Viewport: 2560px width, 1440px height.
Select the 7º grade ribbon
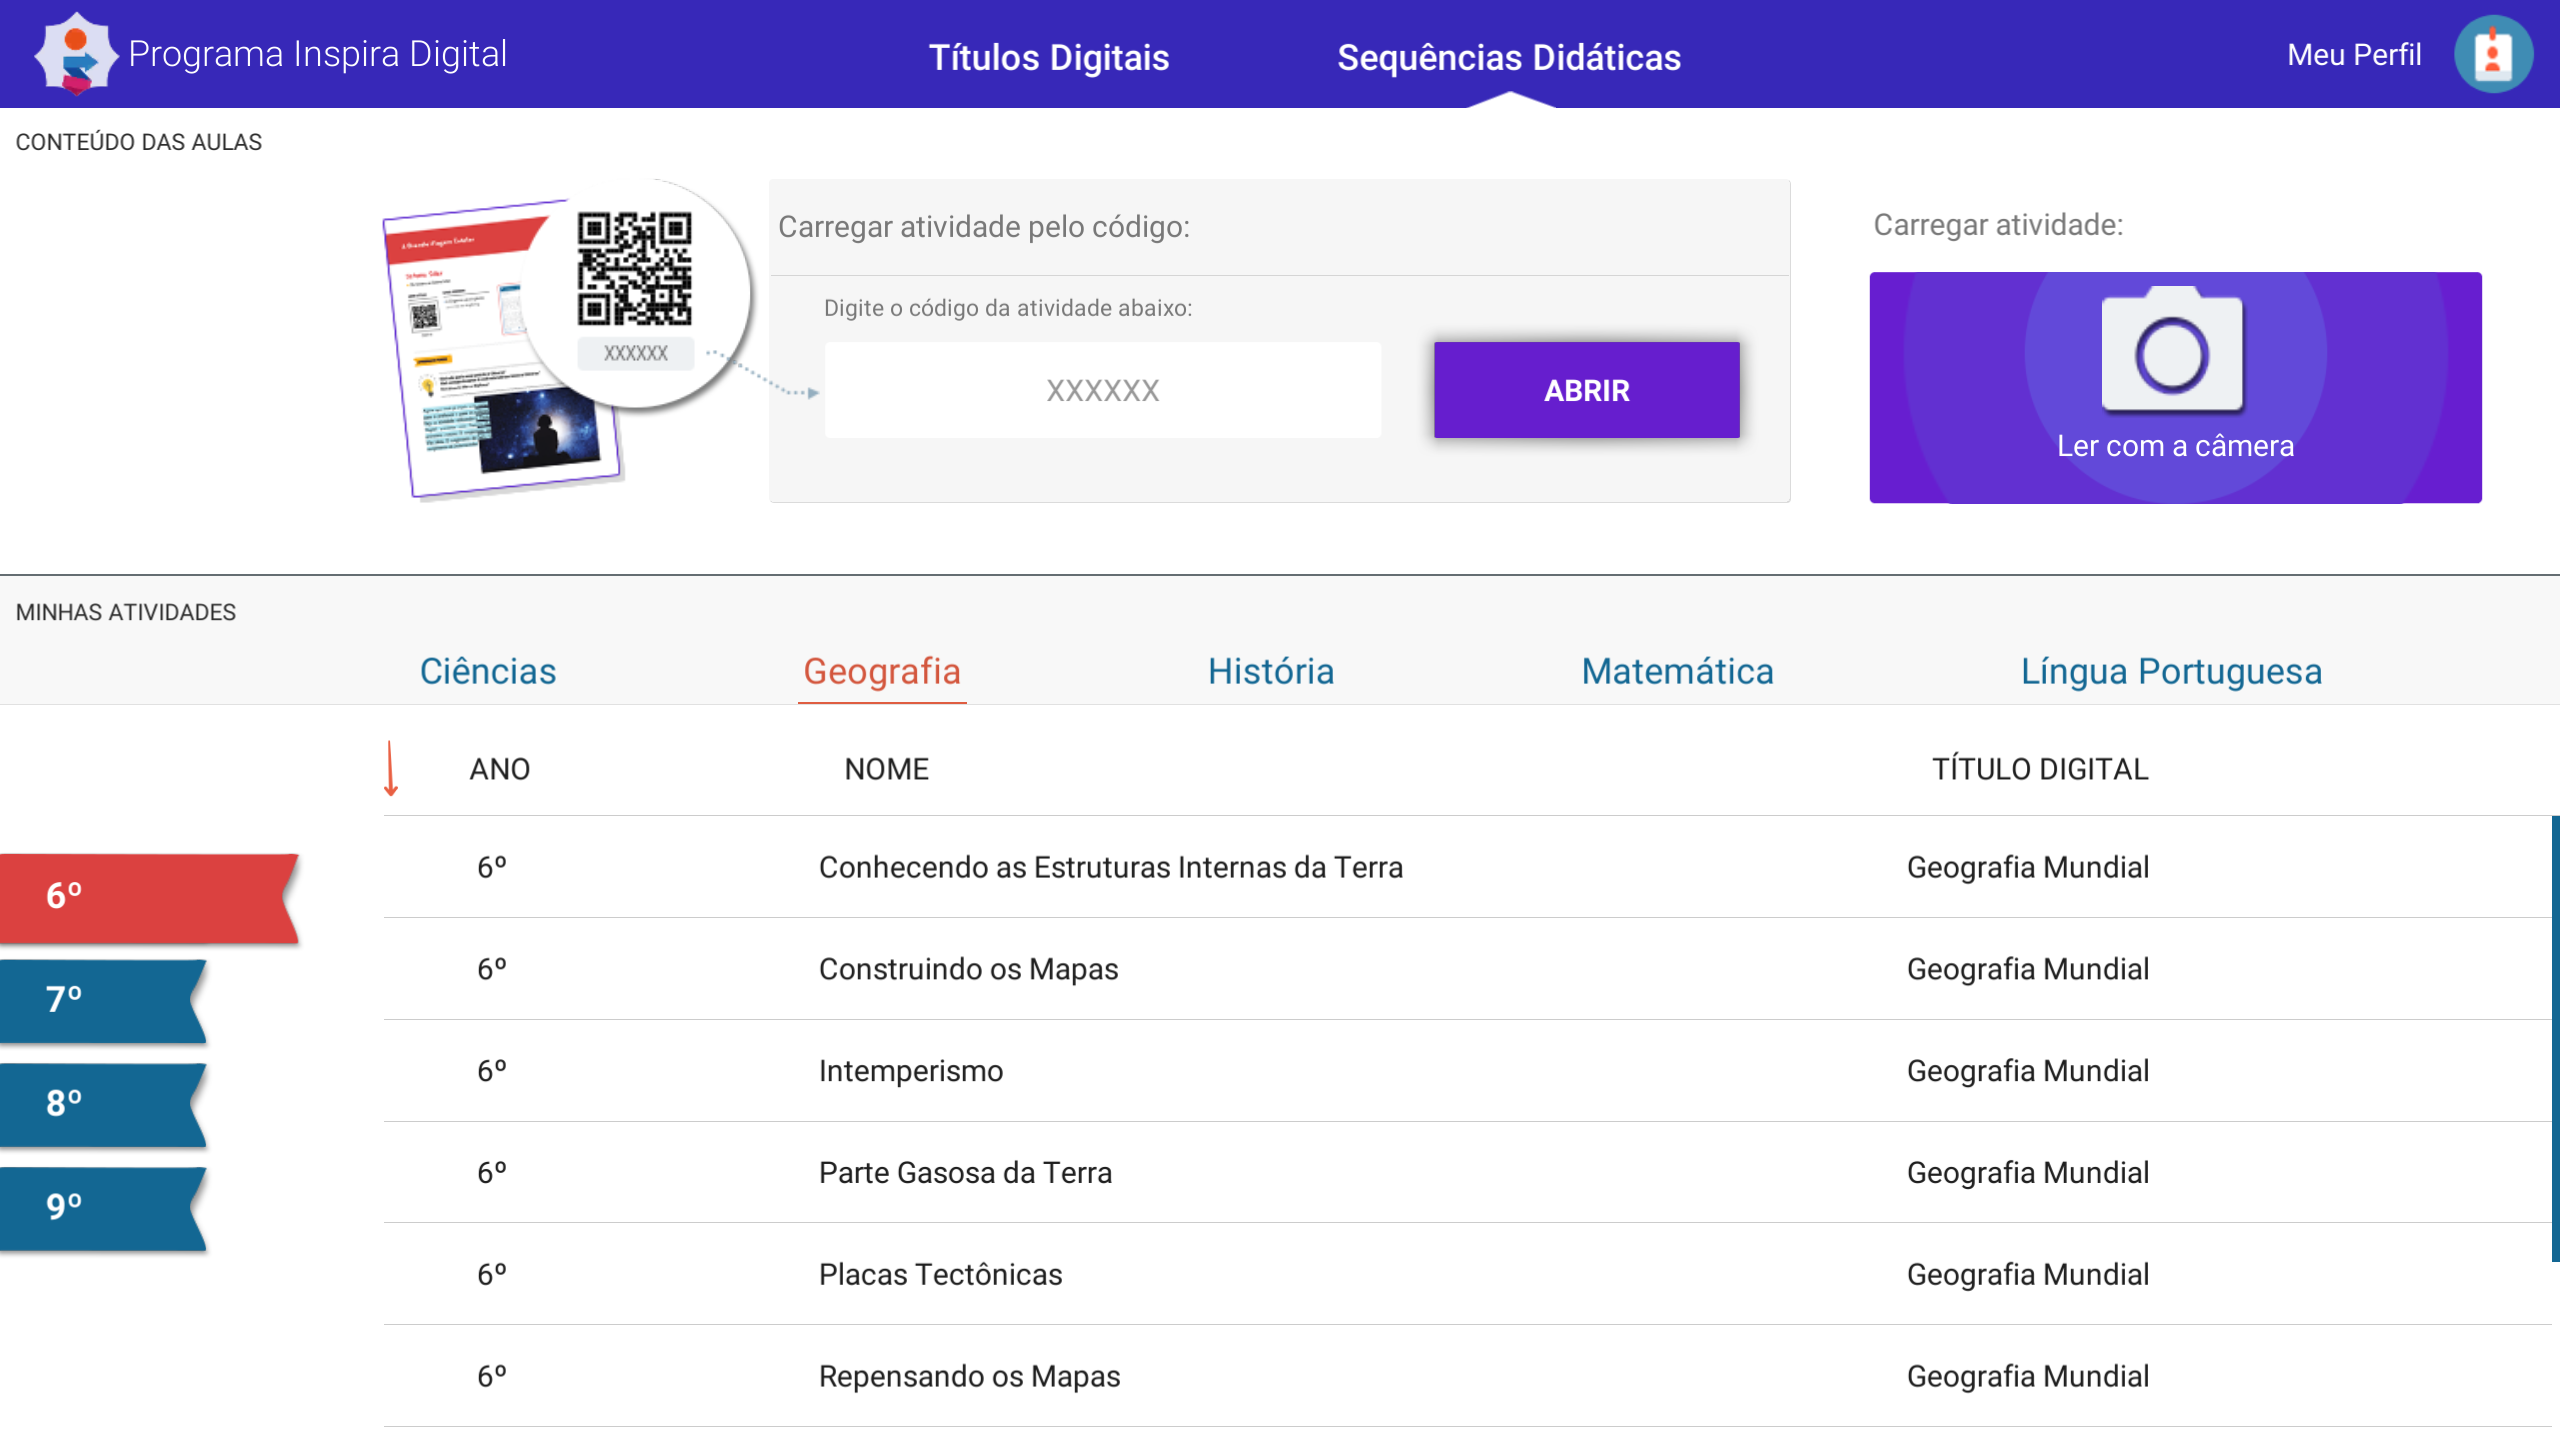103,1001
